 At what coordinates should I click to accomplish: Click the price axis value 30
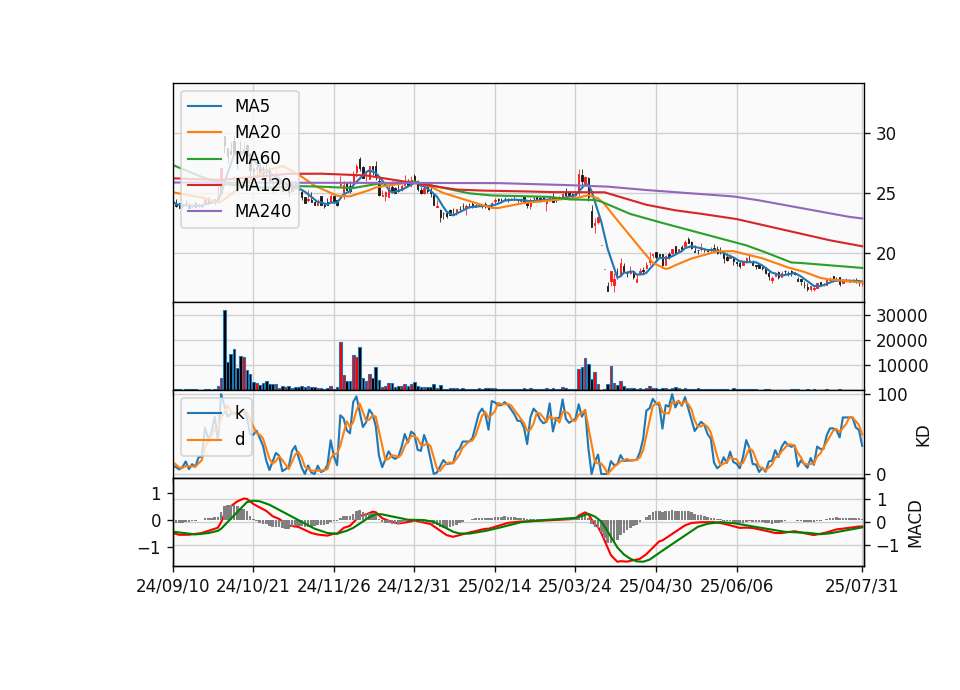pyautogui.click(x=885, y=134)
